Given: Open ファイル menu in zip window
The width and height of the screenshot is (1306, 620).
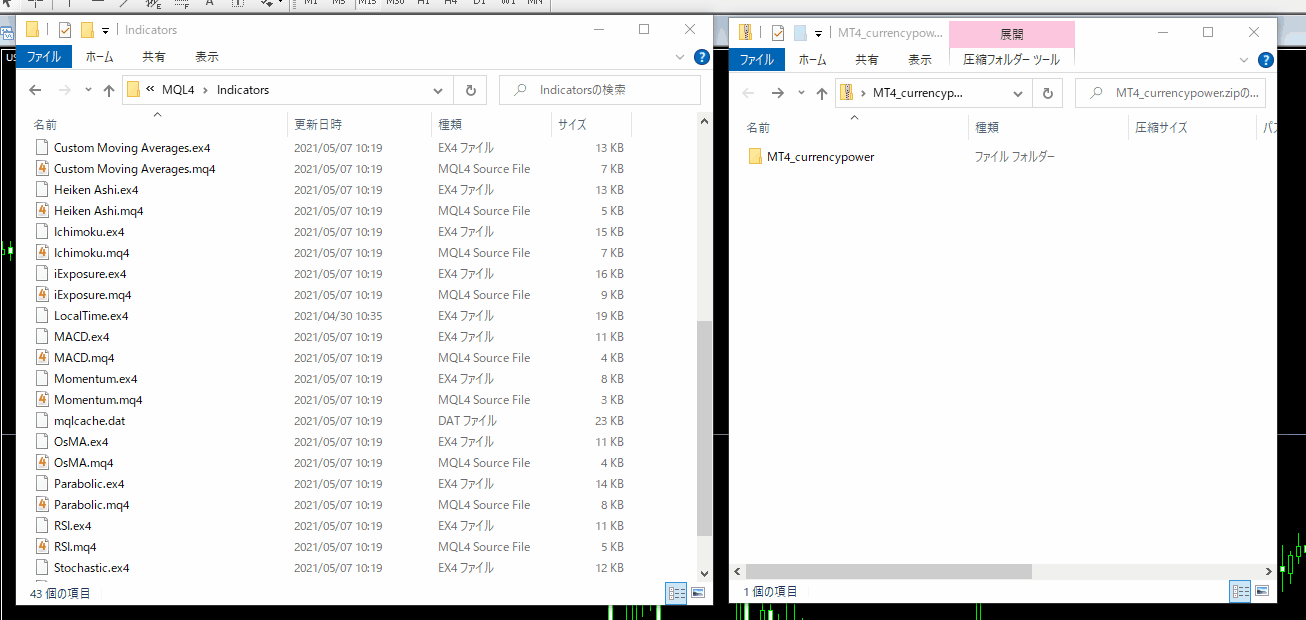Looking at the screenshot, I should 757,60.
